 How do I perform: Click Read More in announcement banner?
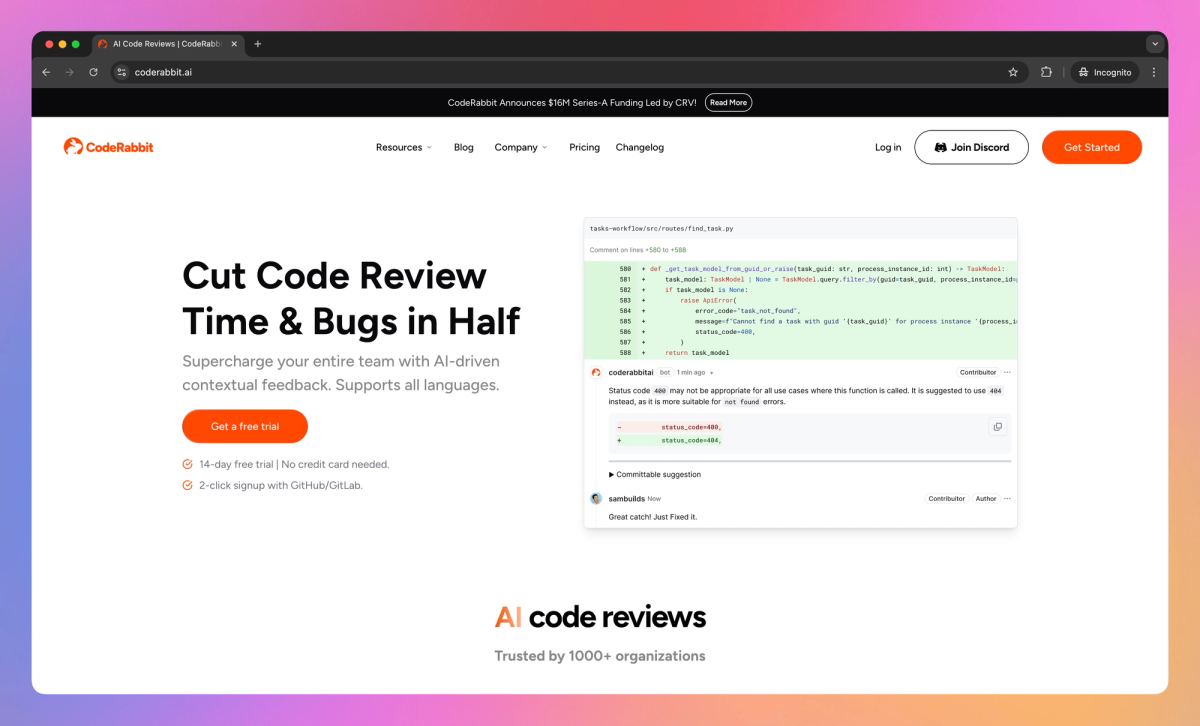coord(728,102)
